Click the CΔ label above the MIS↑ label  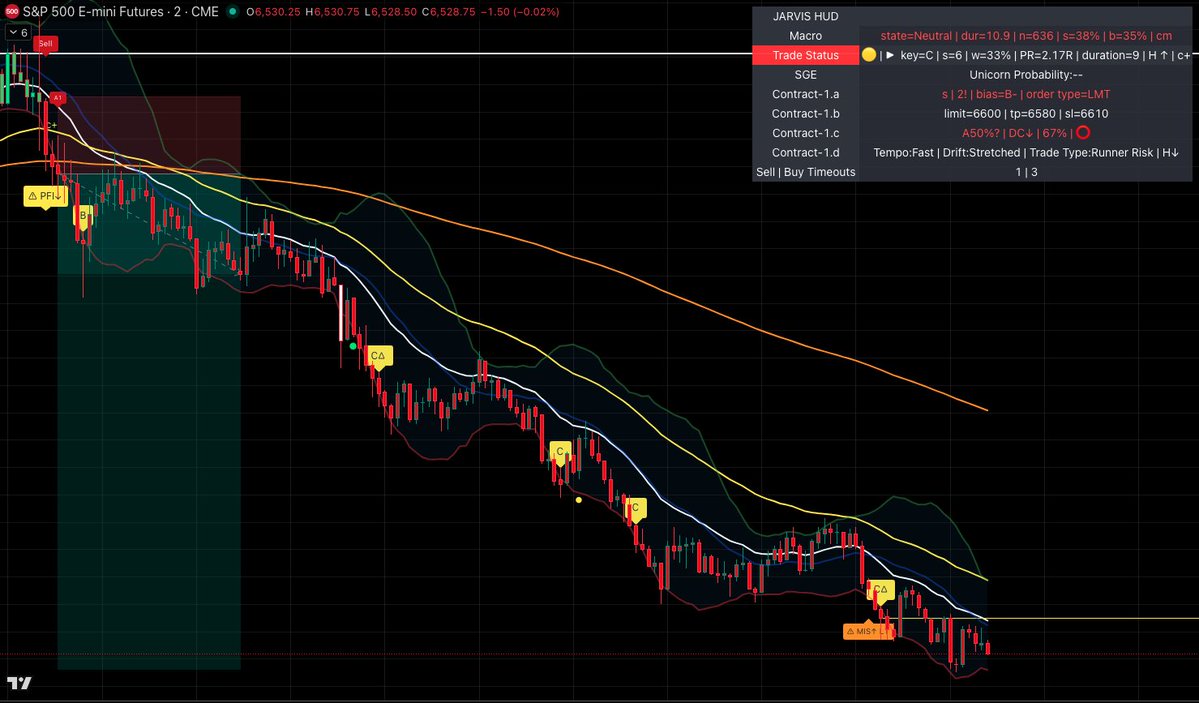[x=880, y=590]
